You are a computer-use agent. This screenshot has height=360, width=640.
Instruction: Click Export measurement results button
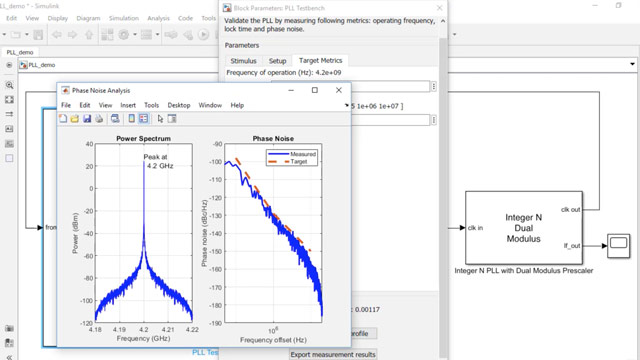333,354
